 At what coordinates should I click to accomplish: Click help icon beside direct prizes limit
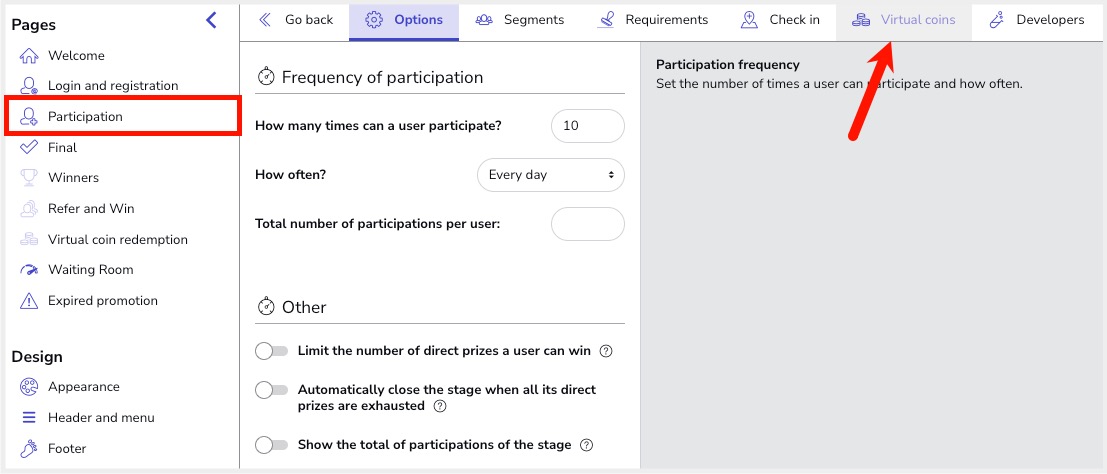(605, 352)
